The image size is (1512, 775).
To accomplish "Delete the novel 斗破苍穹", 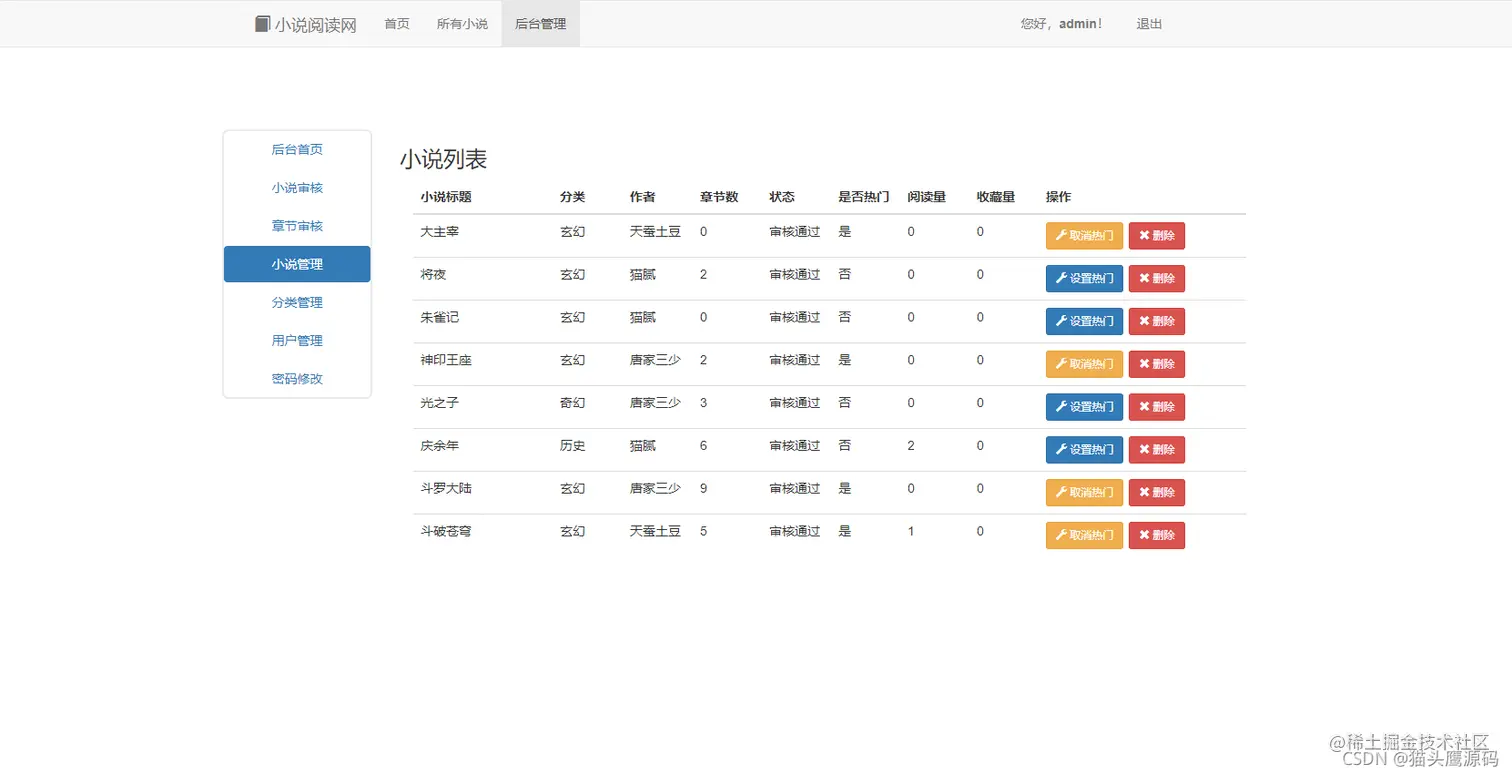I will (x=1156, y=535).
